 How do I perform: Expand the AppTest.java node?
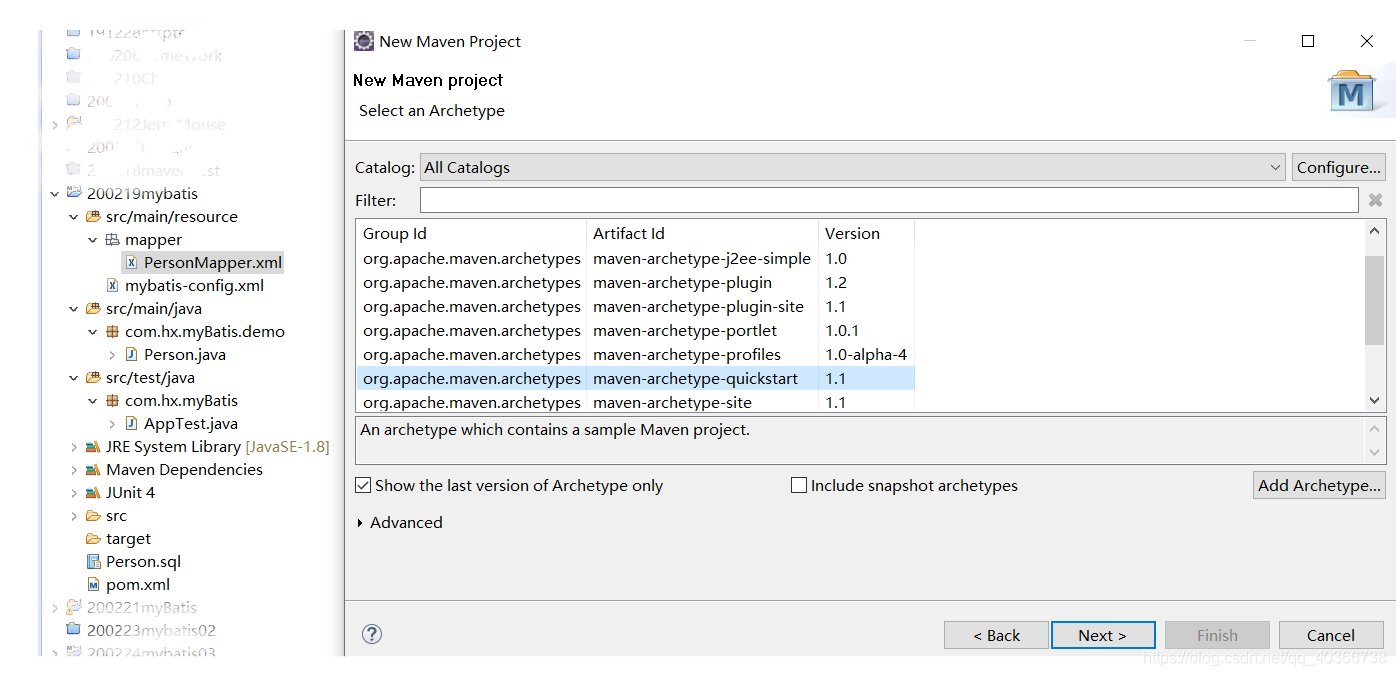[112, 424]
